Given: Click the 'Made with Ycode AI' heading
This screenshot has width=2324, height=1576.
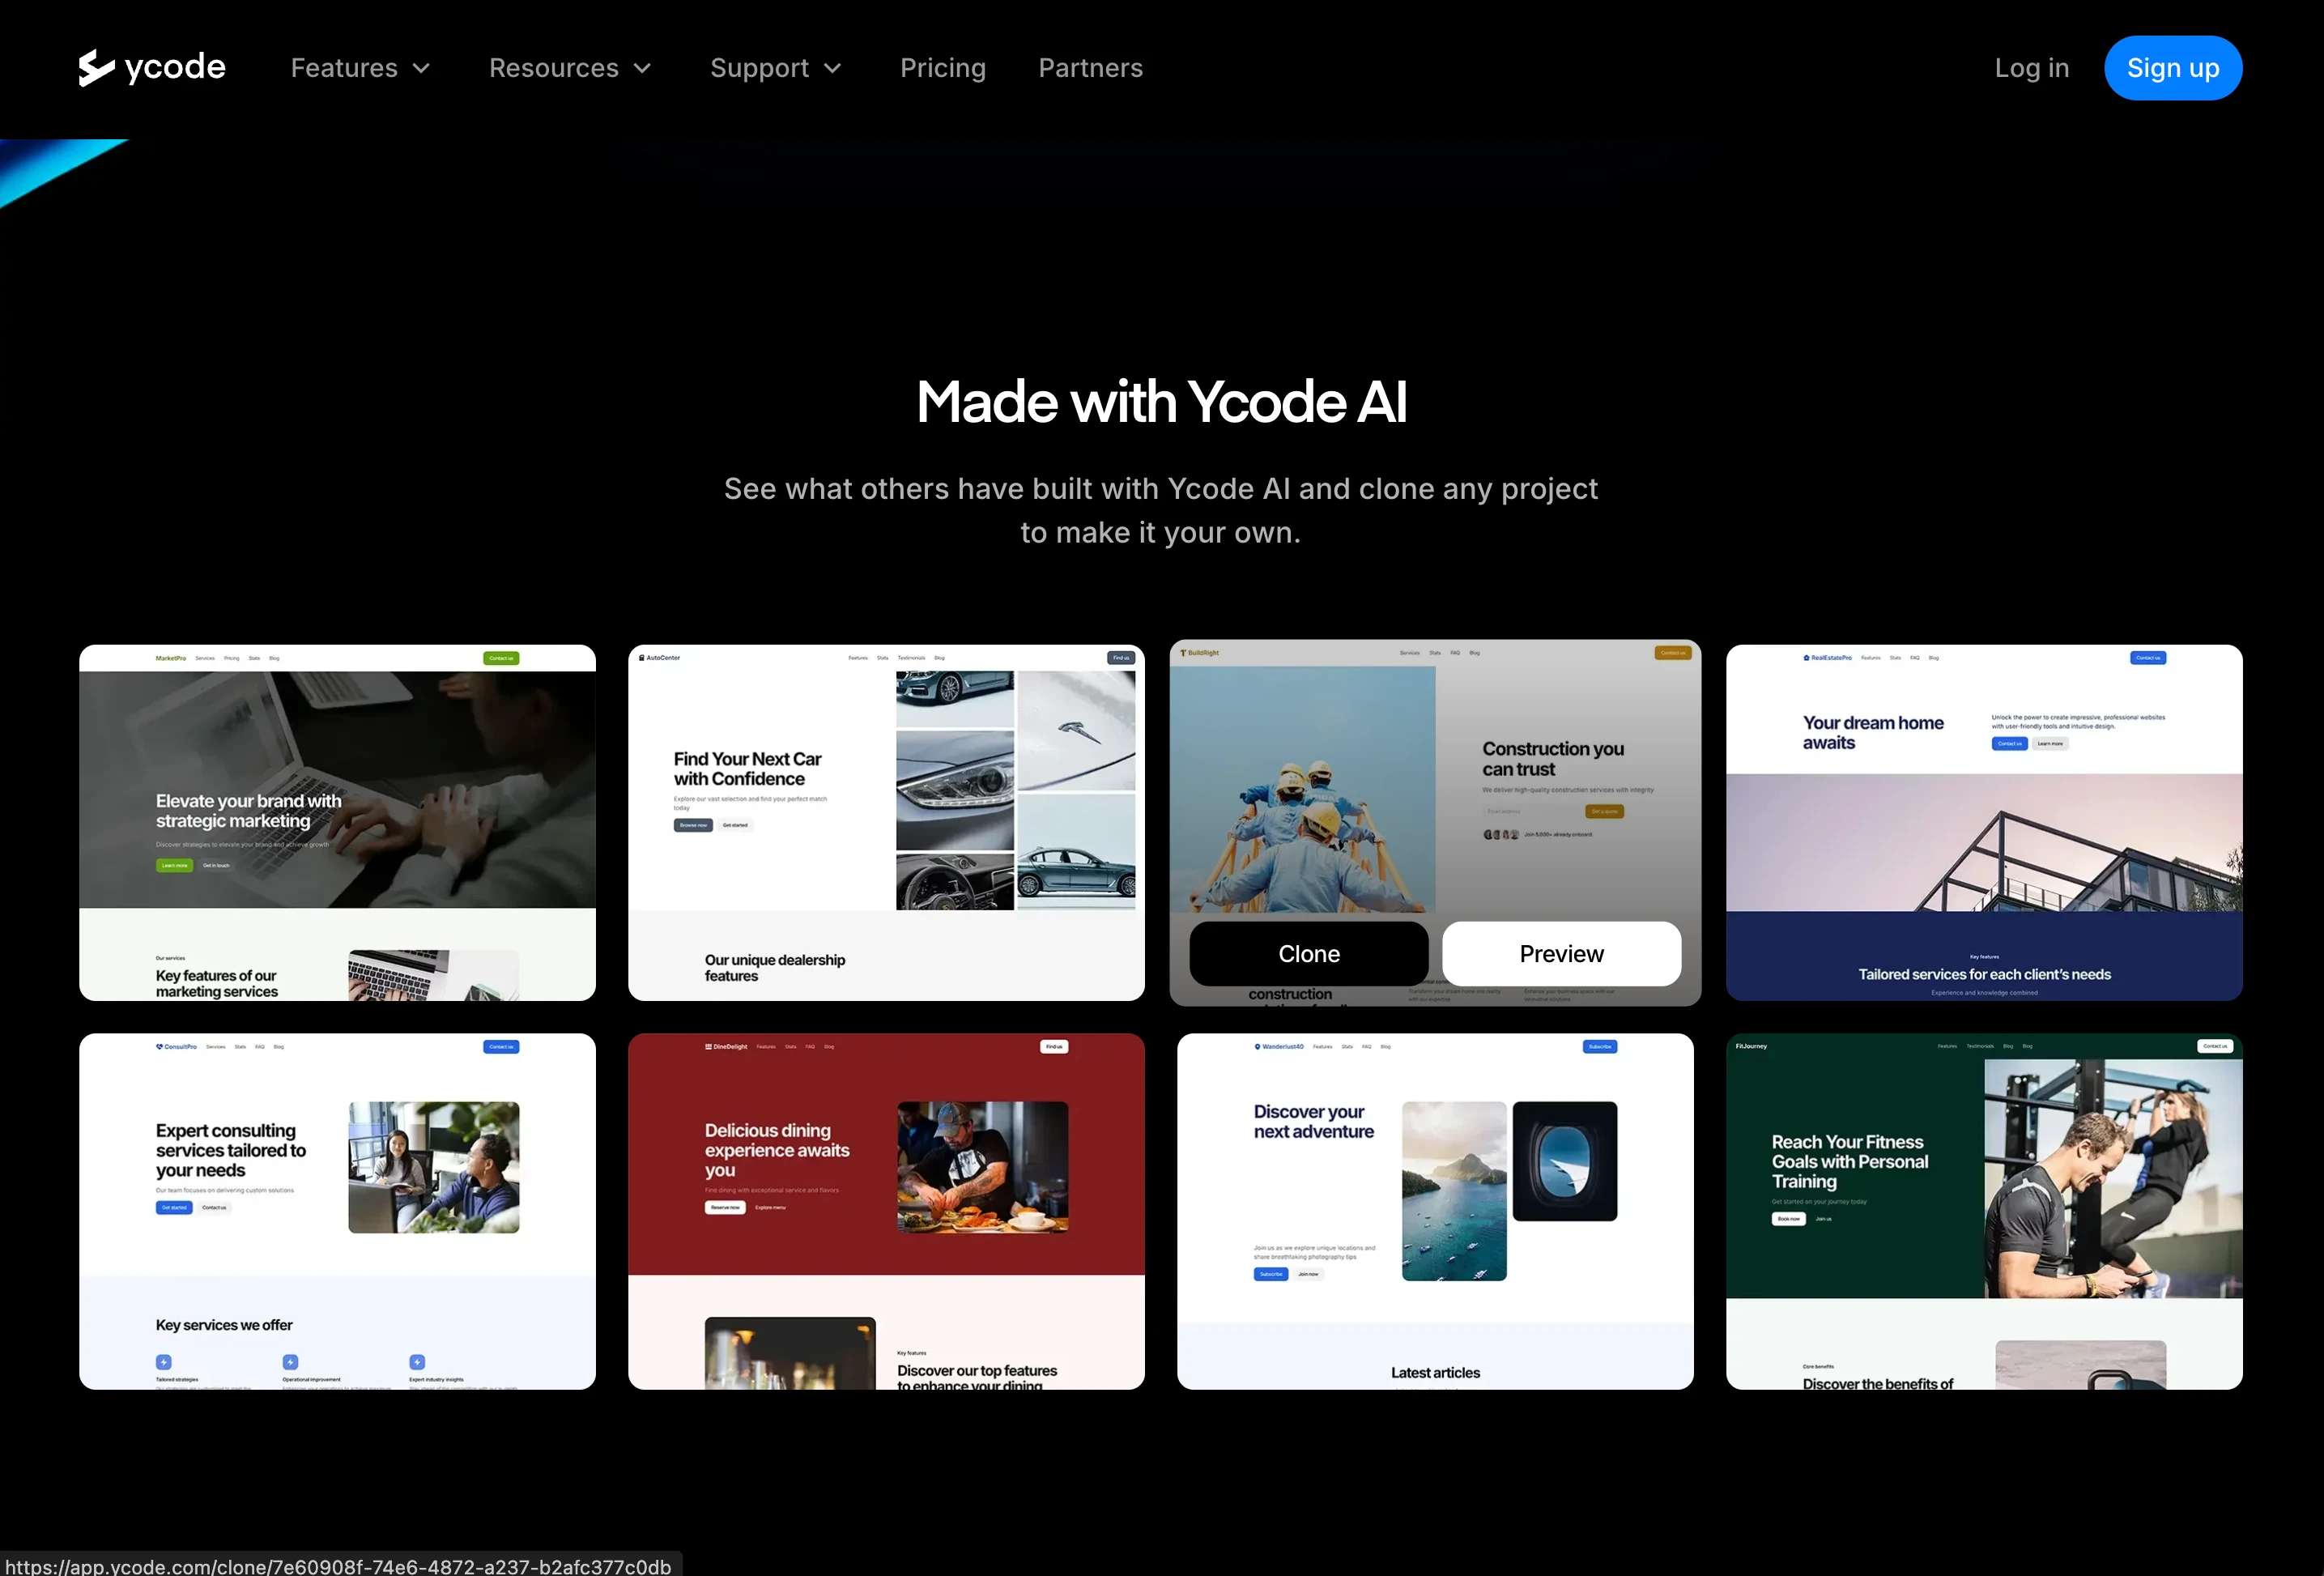Looking at the screenshot, I should pos(1162,402).
